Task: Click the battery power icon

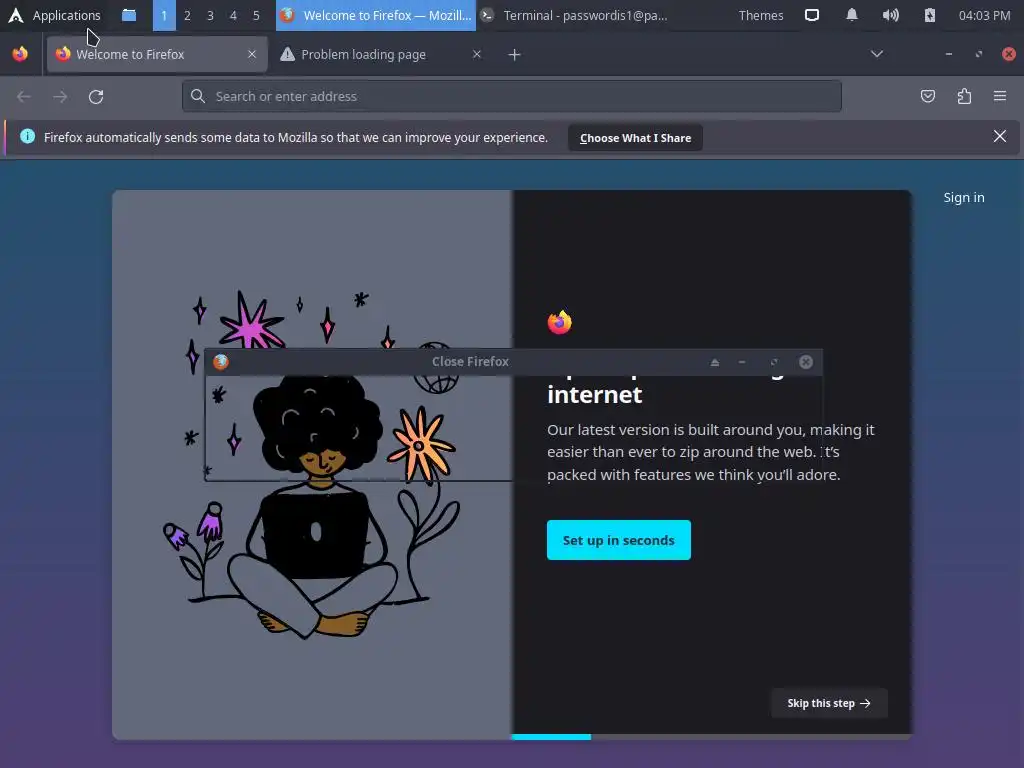Action: (930, 15)
